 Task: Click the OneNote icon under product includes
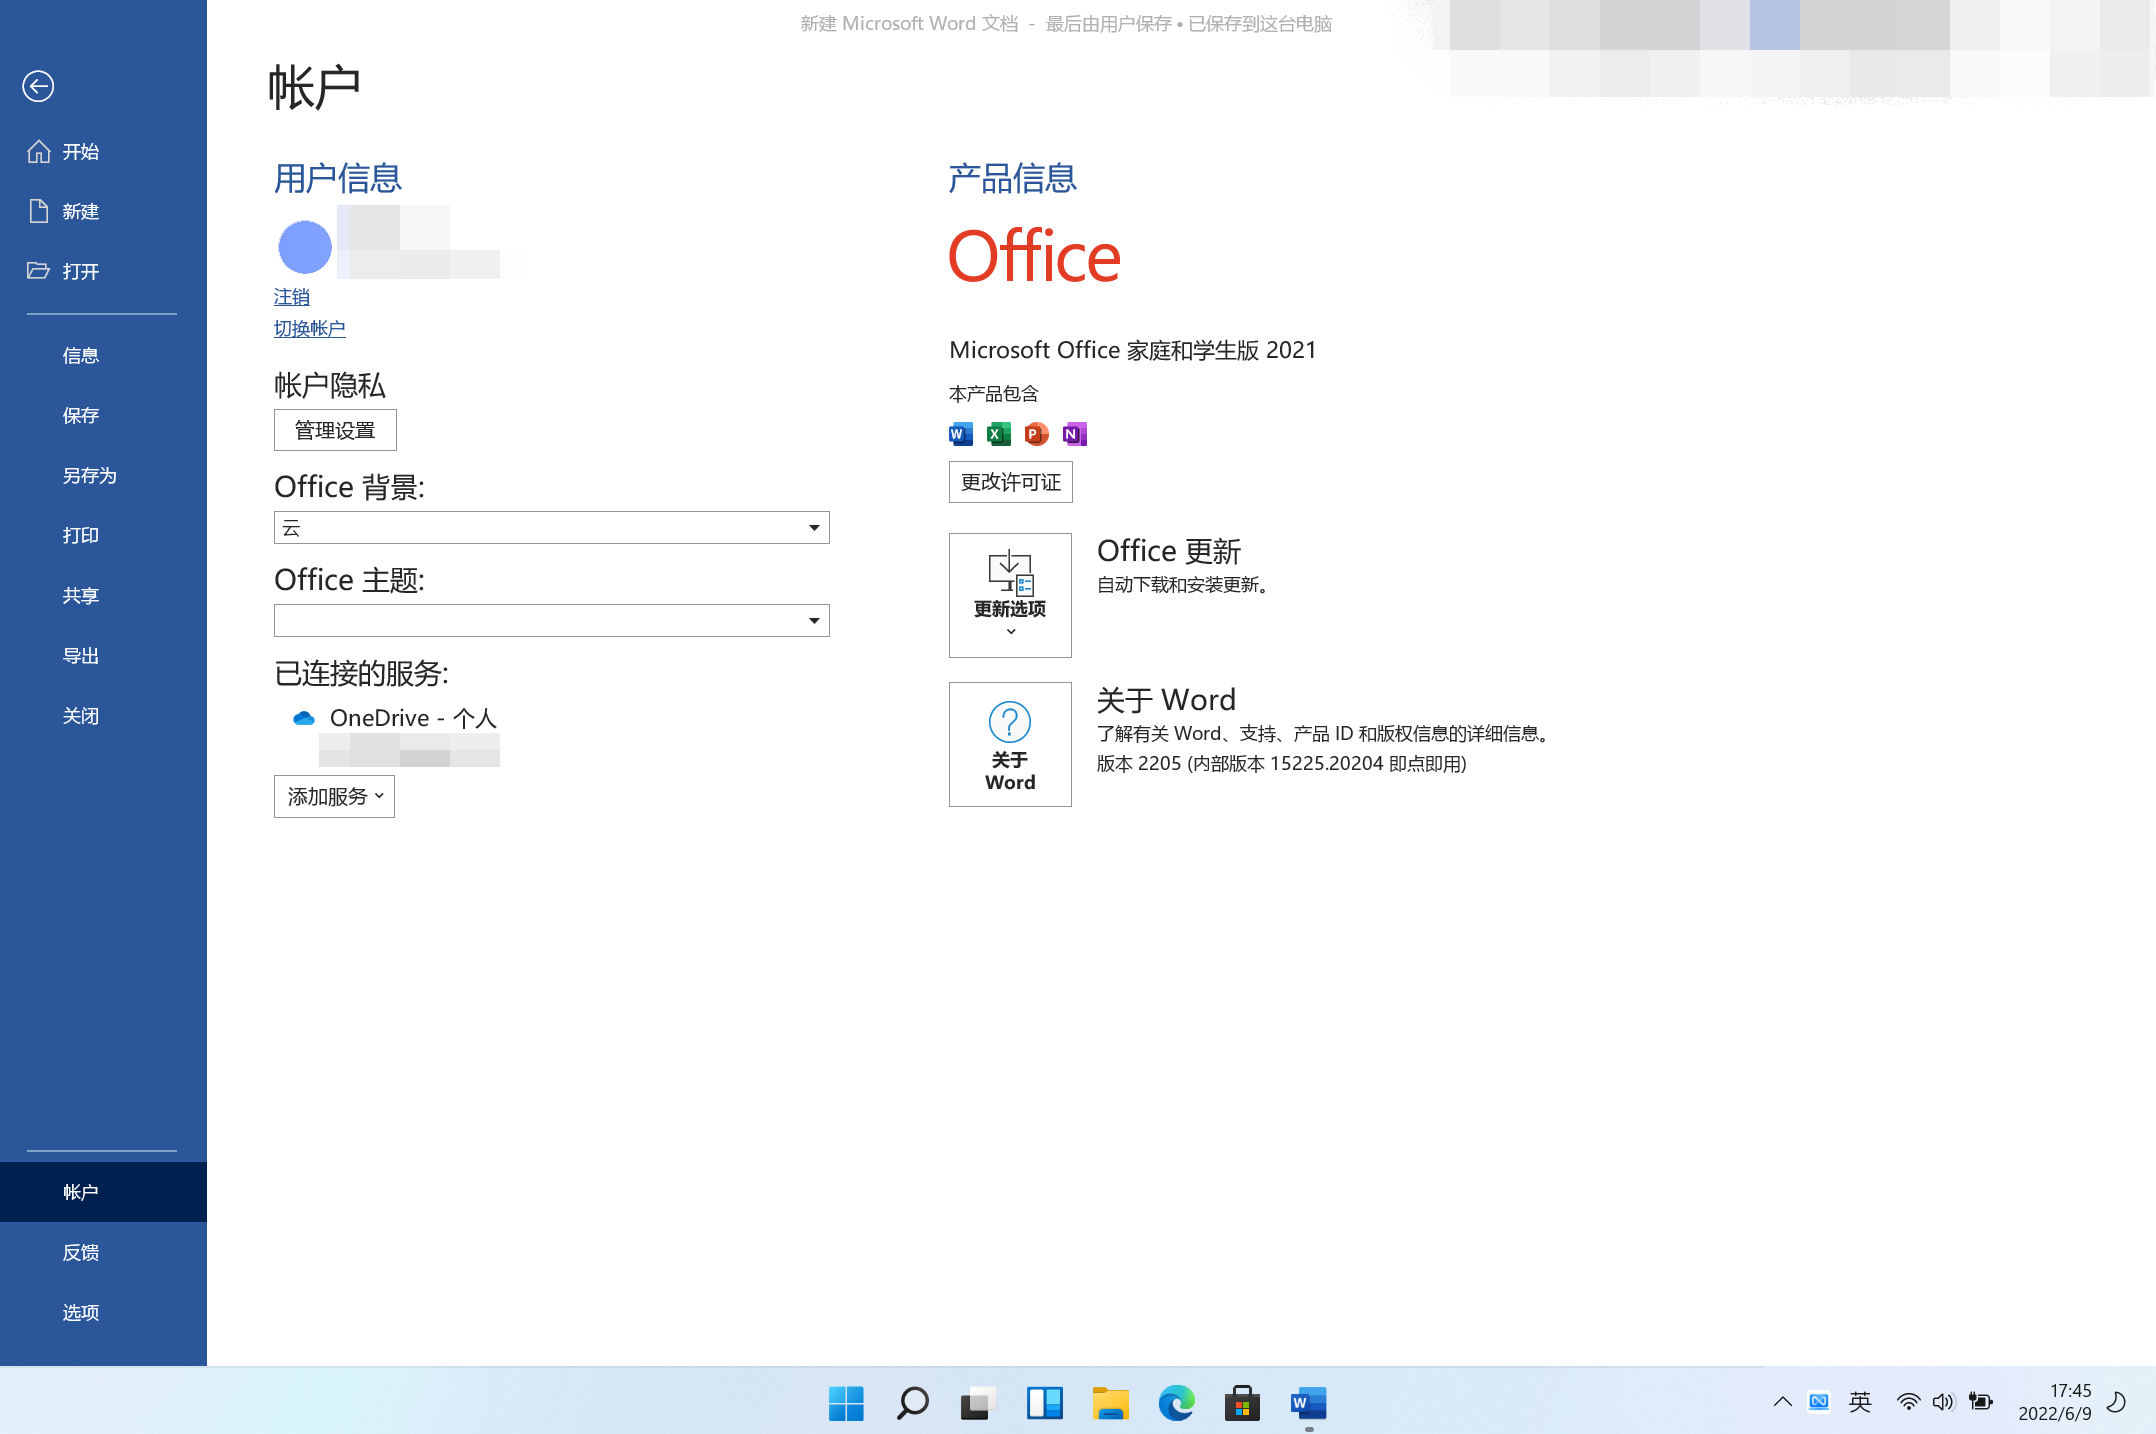[x=1074, y=434]
